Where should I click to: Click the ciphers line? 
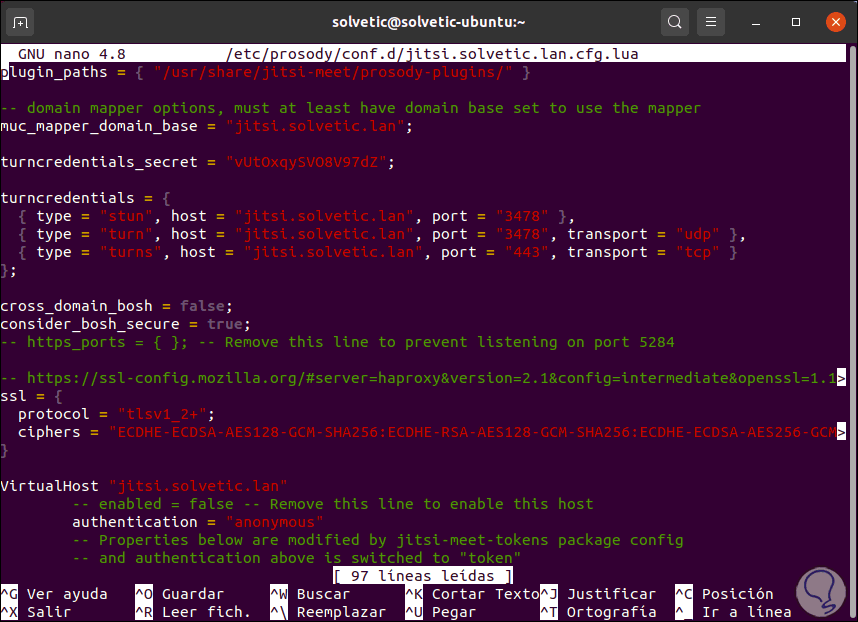point(427,432)
